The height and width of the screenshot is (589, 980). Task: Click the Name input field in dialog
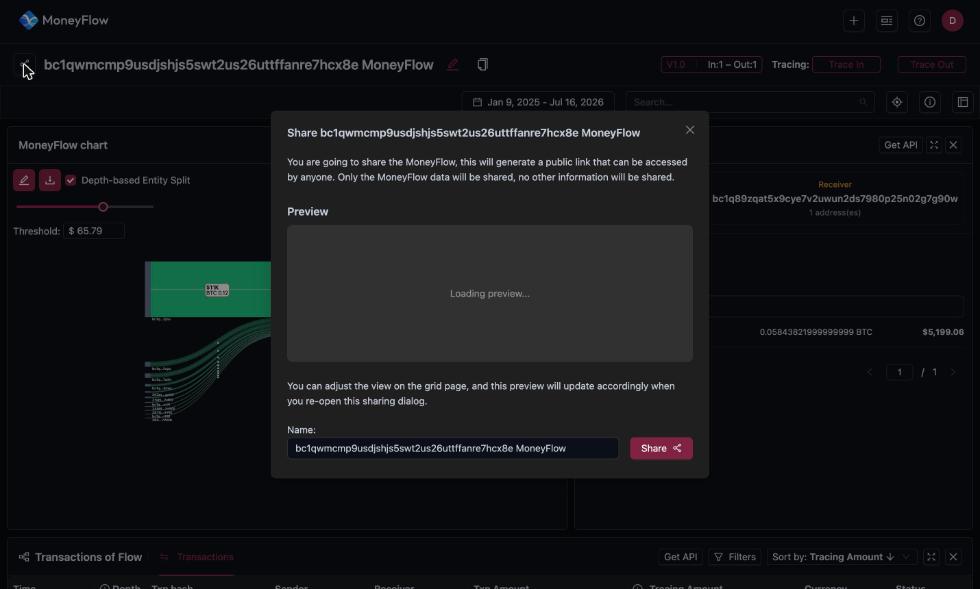click(x=453, y=448)
